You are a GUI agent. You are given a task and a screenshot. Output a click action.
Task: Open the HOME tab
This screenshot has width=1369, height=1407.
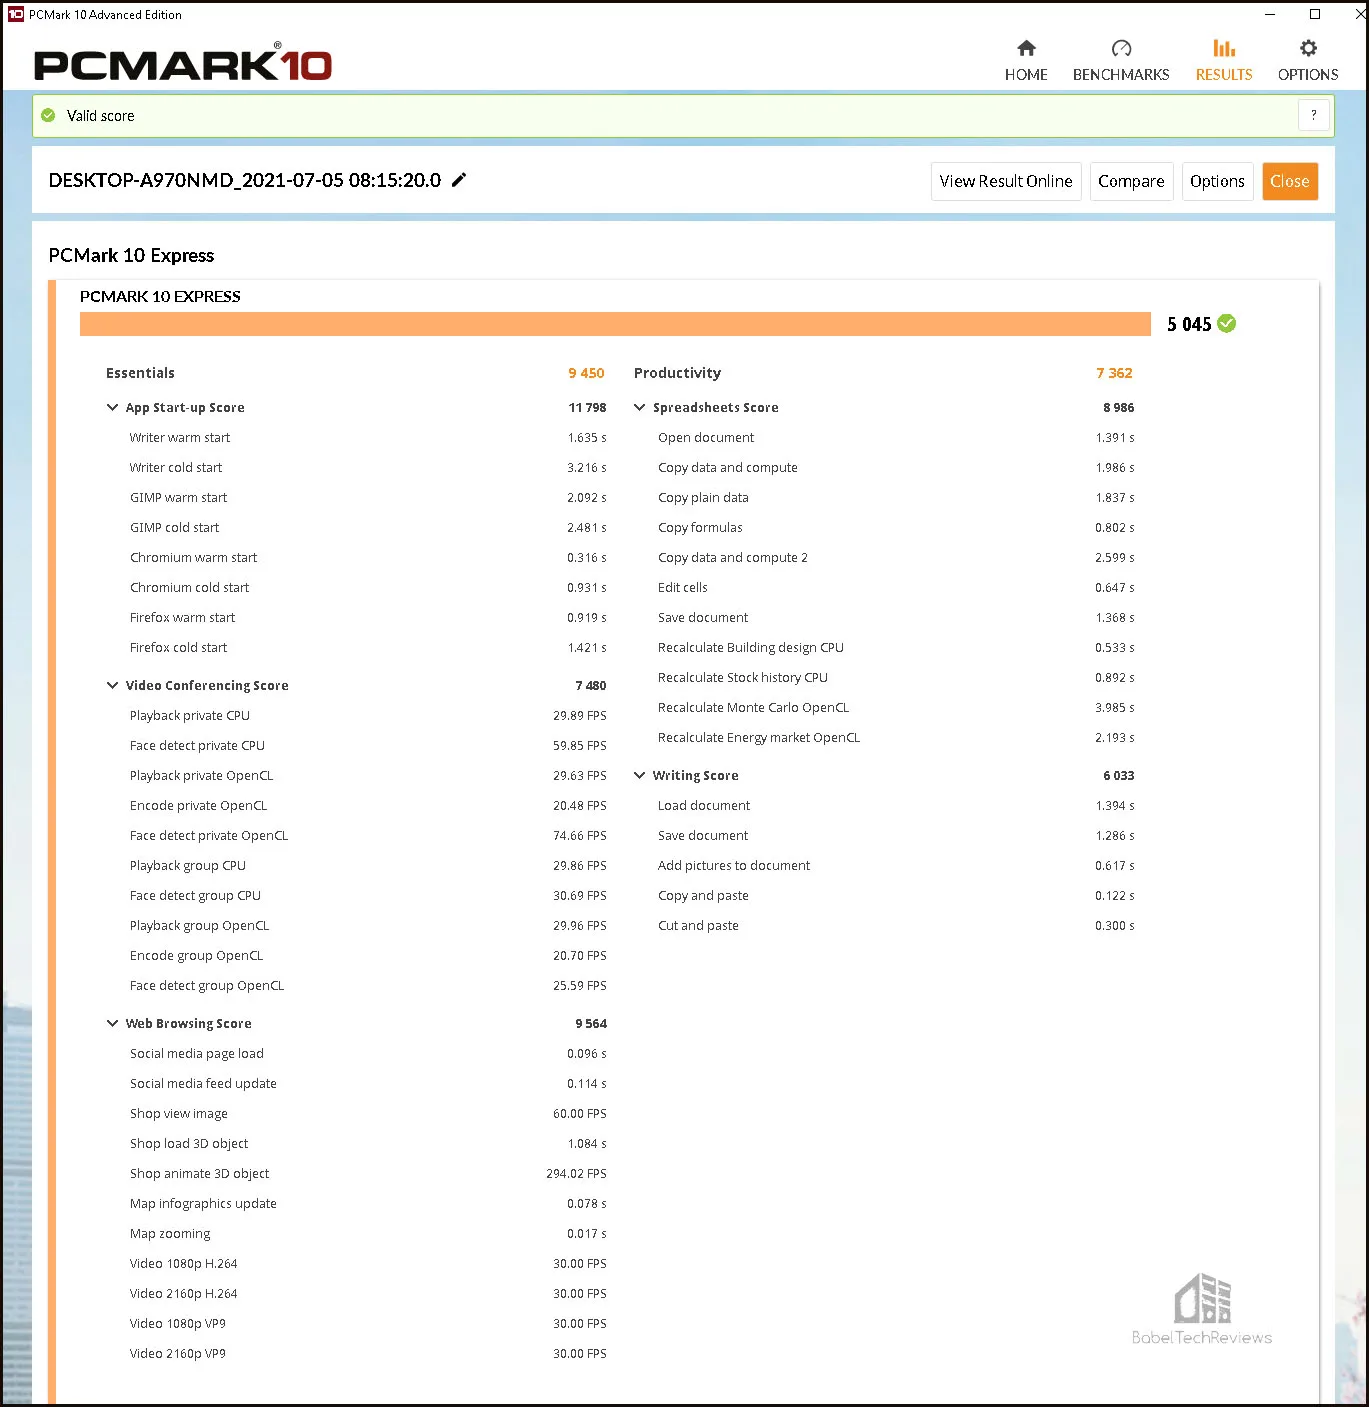1026,61
